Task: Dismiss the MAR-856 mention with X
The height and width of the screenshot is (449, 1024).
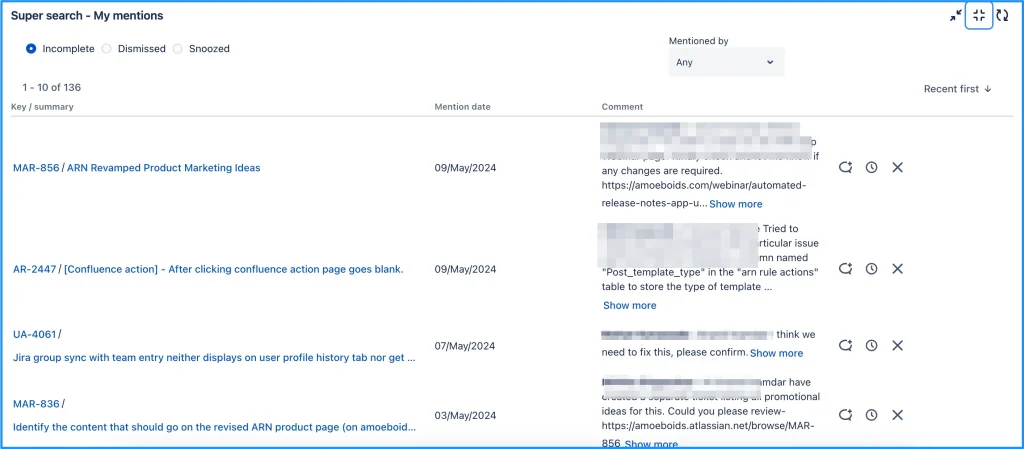Action: pos(897,167)
